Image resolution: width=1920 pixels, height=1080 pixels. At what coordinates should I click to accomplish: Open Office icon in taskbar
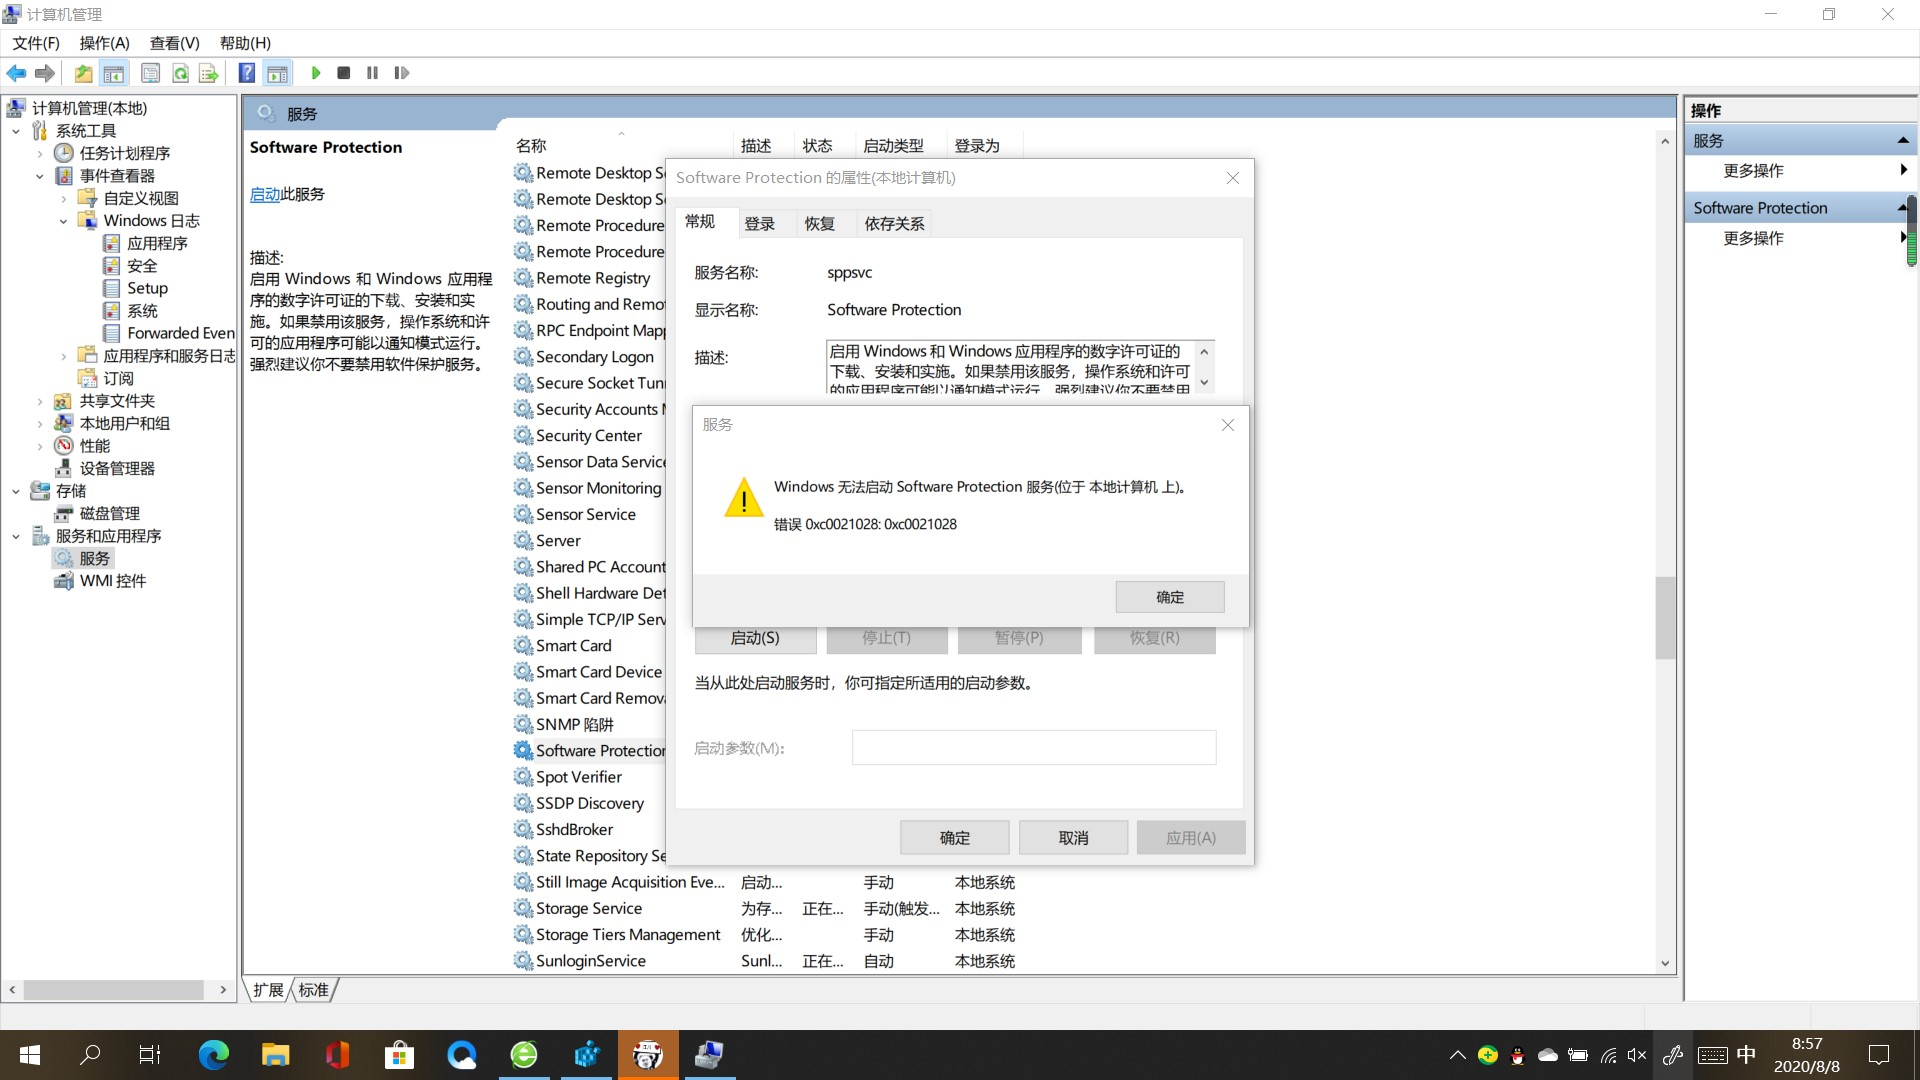click(x=337, y=1055)
